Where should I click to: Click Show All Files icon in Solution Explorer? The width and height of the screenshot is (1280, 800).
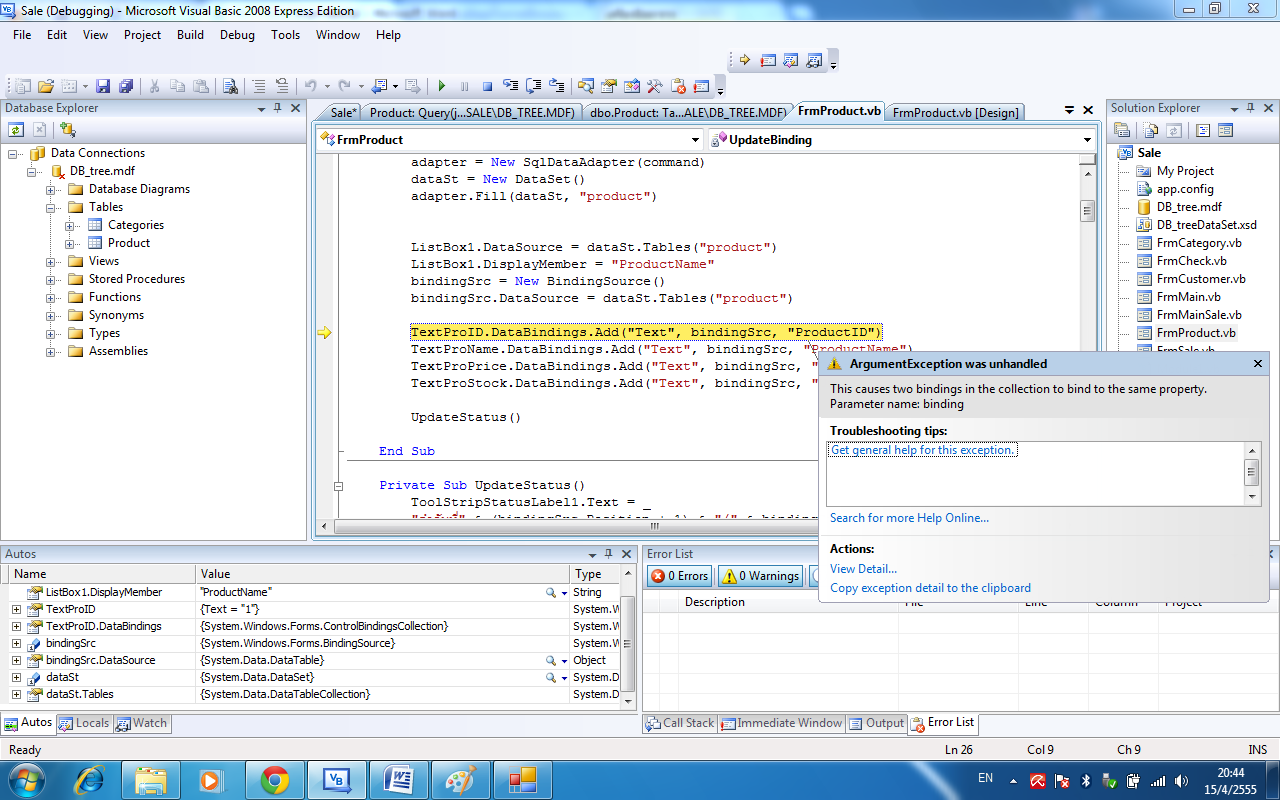1151,130
